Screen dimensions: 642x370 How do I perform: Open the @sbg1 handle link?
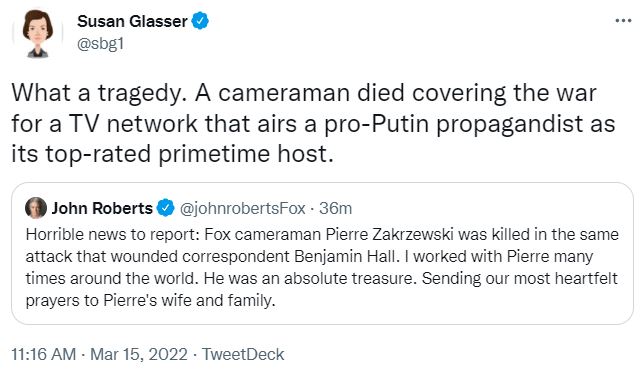point(100,43)
